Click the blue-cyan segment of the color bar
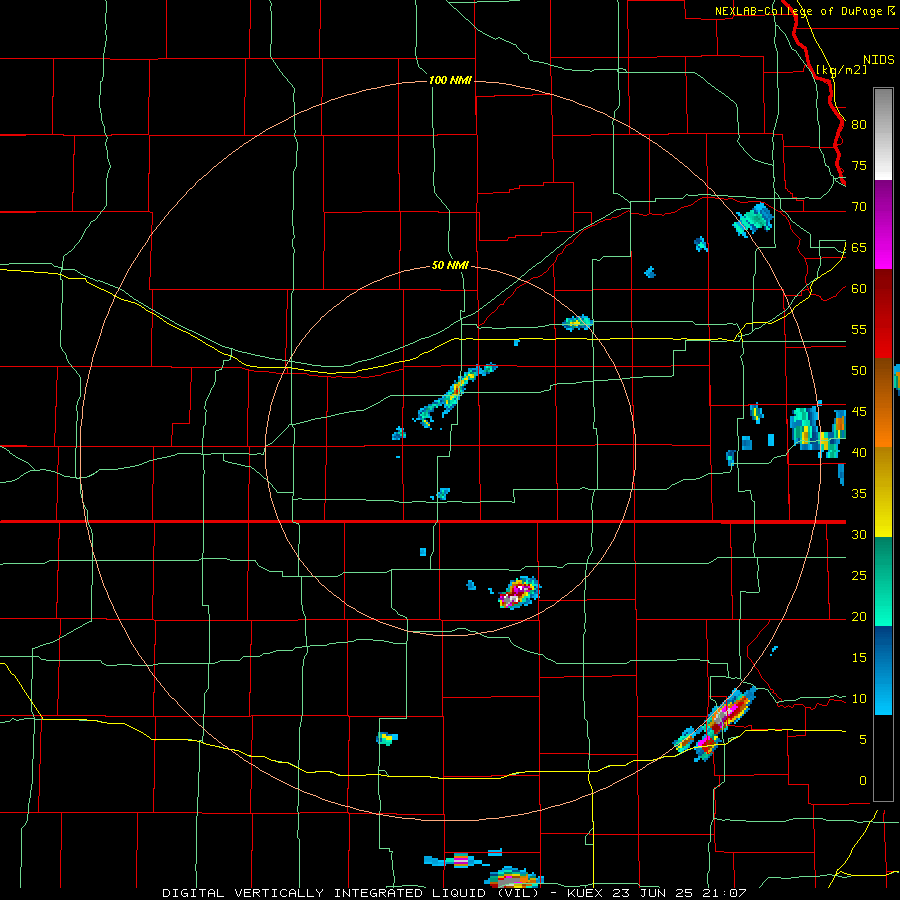The image size is (900, 900). [883, 670]
